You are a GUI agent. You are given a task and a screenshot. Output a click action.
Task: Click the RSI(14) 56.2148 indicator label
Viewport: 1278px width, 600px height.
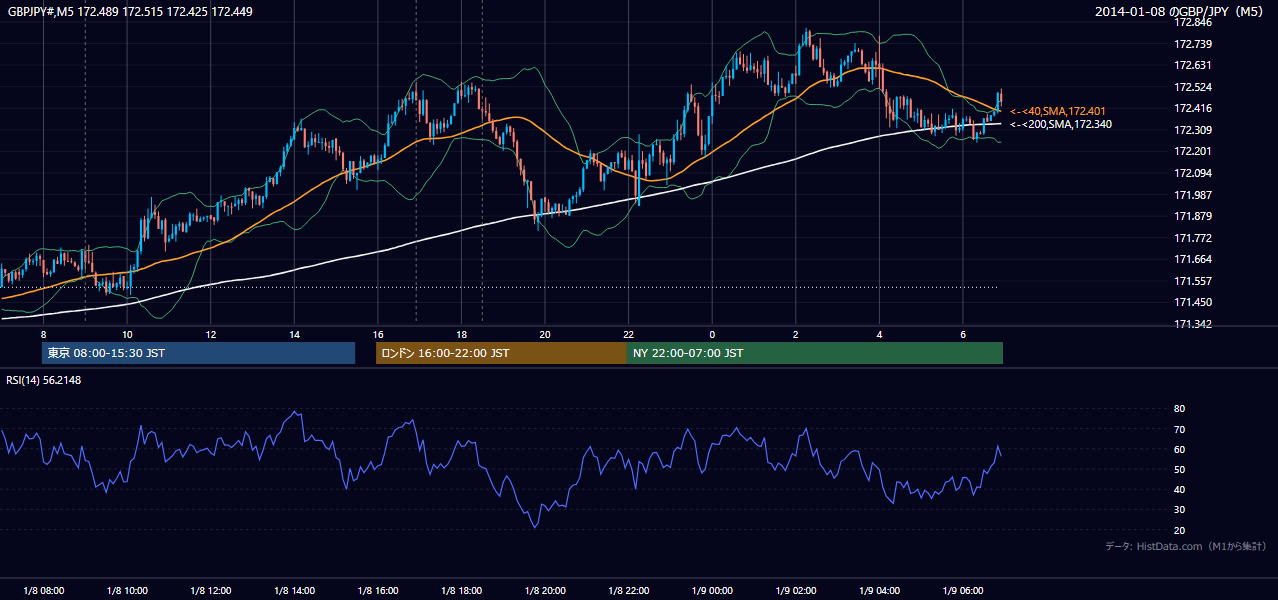coord(44,380)
